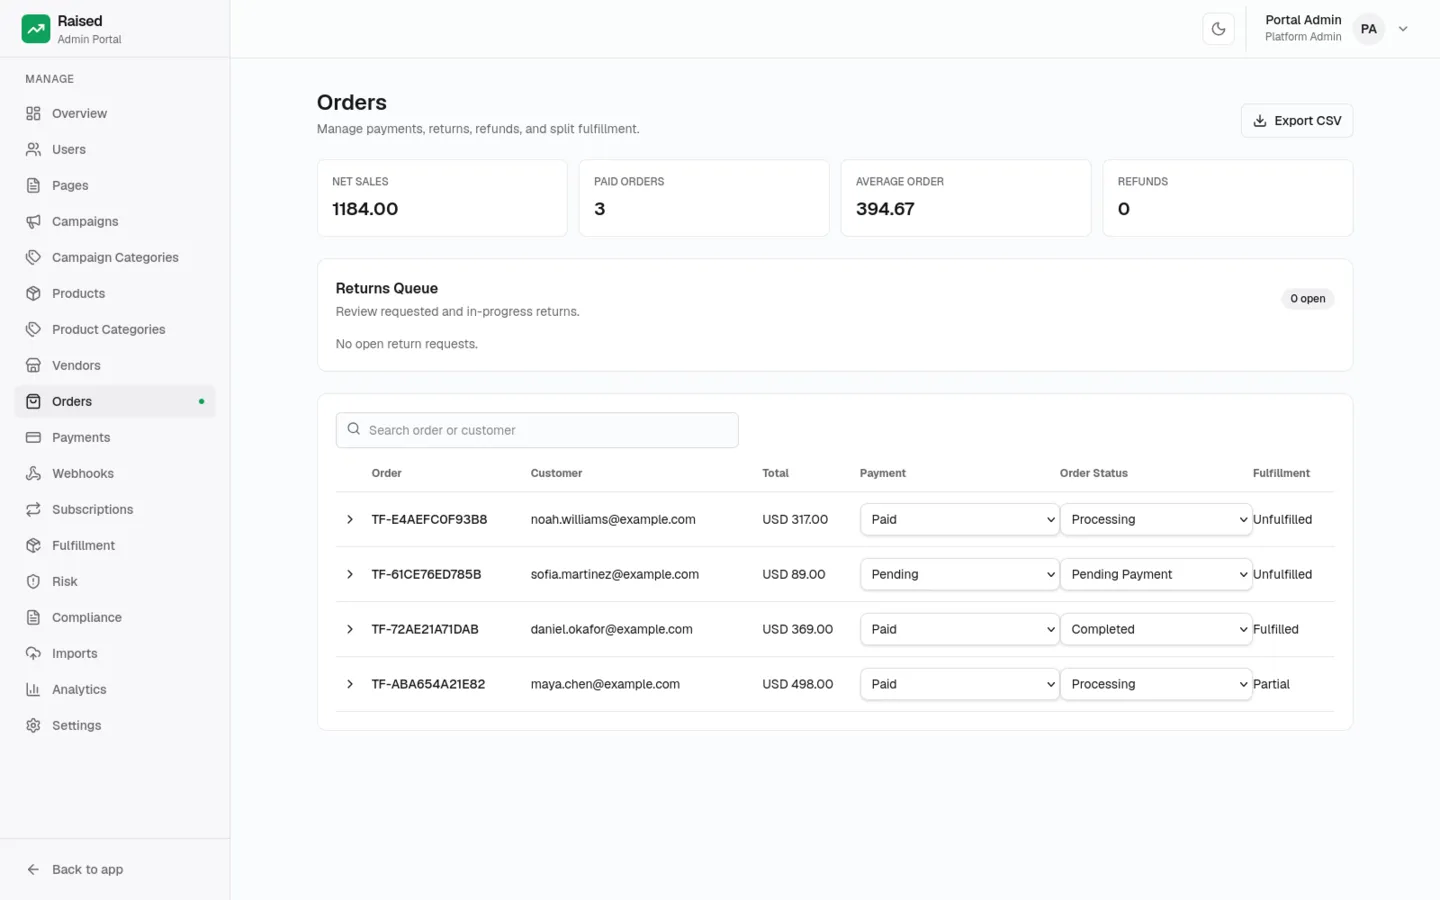Open Pending Payment order status dropdown
The image size is (1440, 900).
1156,574
